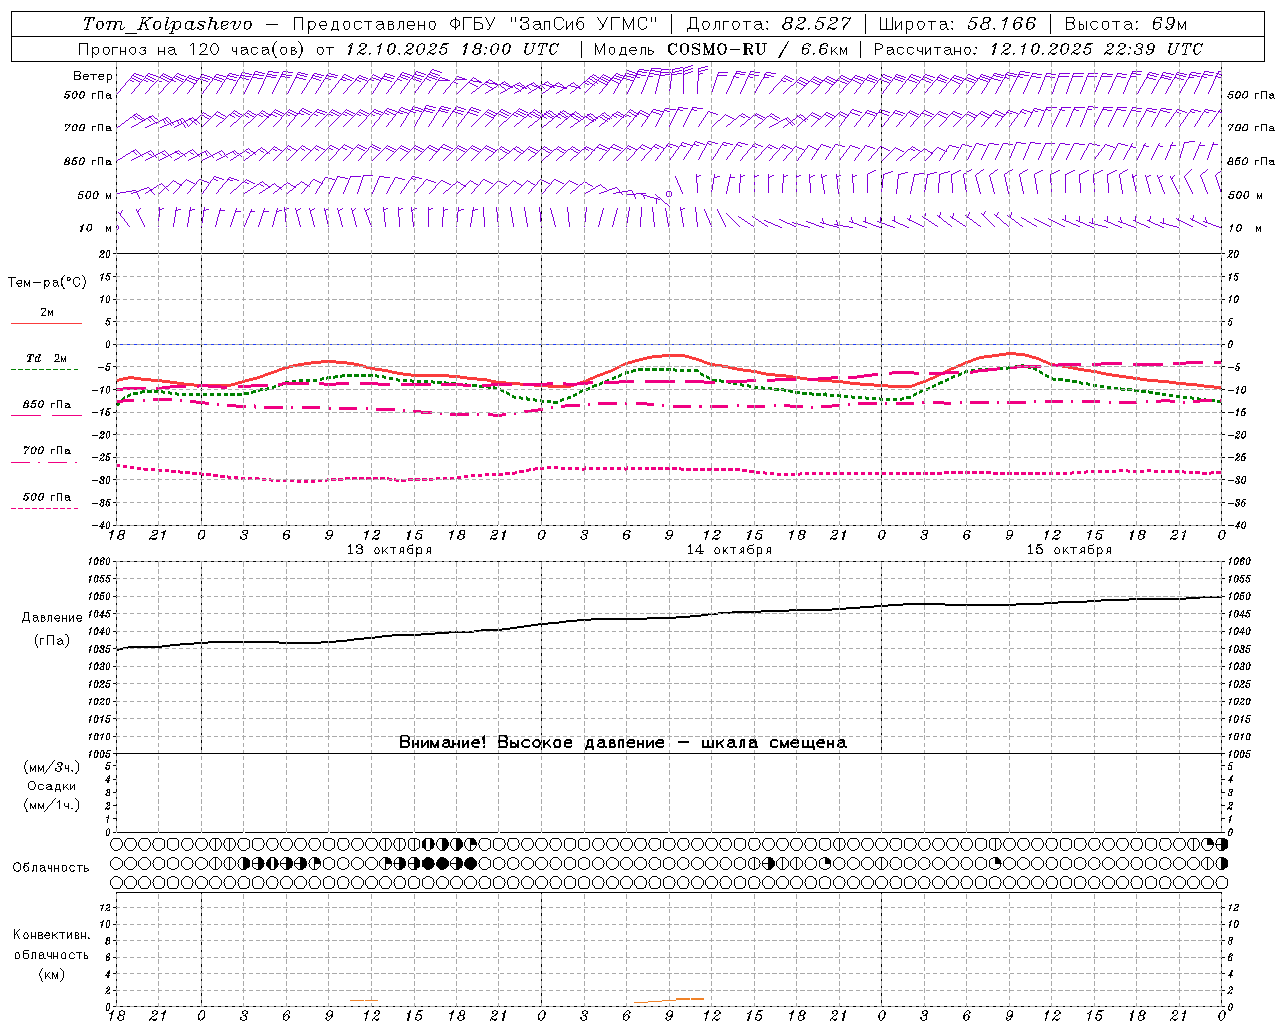Click the pink long-dash legend line under 850 гПа
The image size is (1280, 1024).
coord(46,415)
